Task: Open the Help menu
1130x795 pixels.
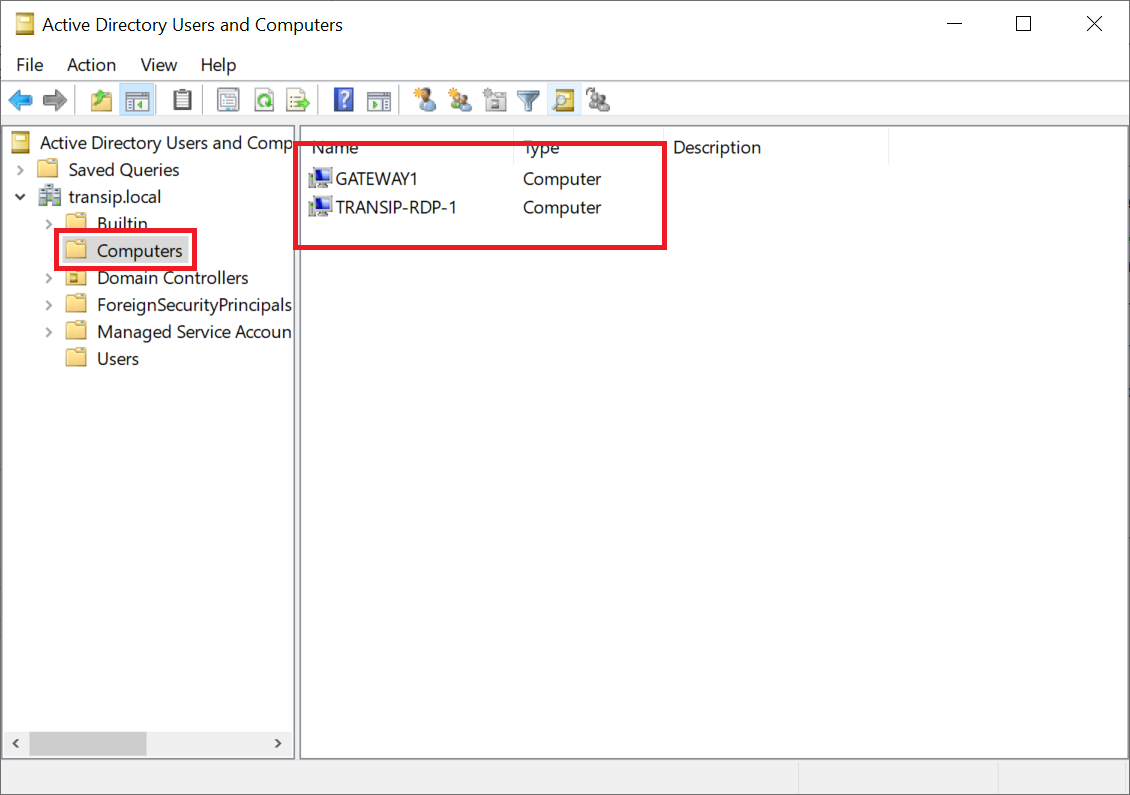Action: click(218, 65)
